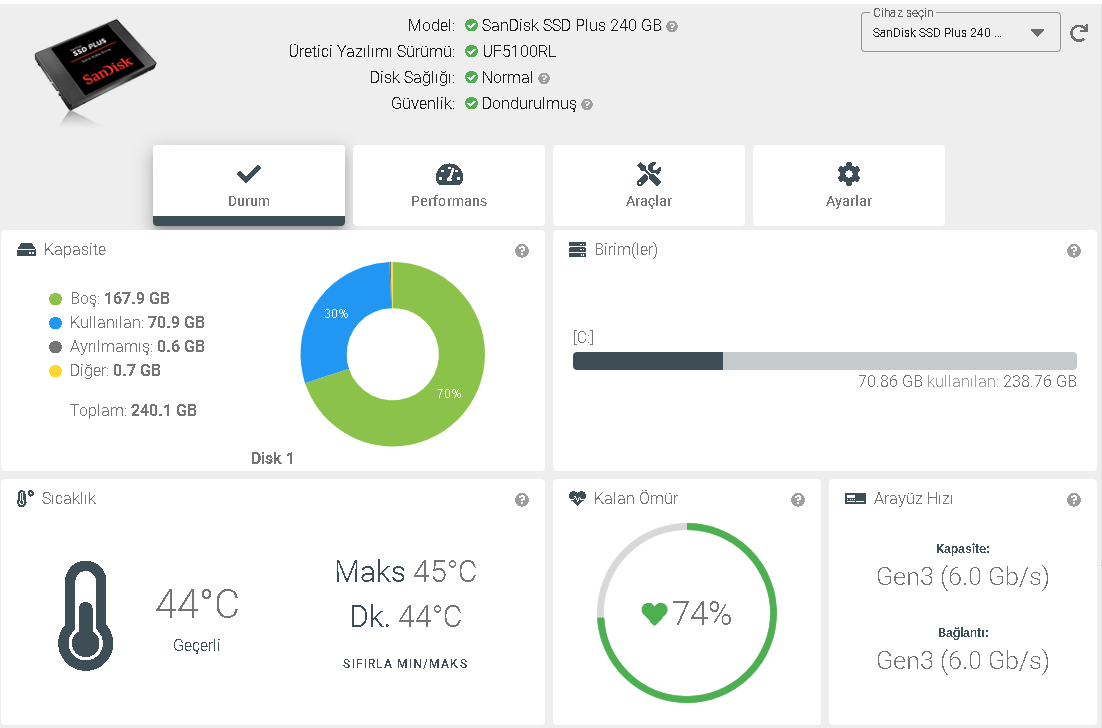Open help for the Arayüz Hızı panel

pos(1074,500)
